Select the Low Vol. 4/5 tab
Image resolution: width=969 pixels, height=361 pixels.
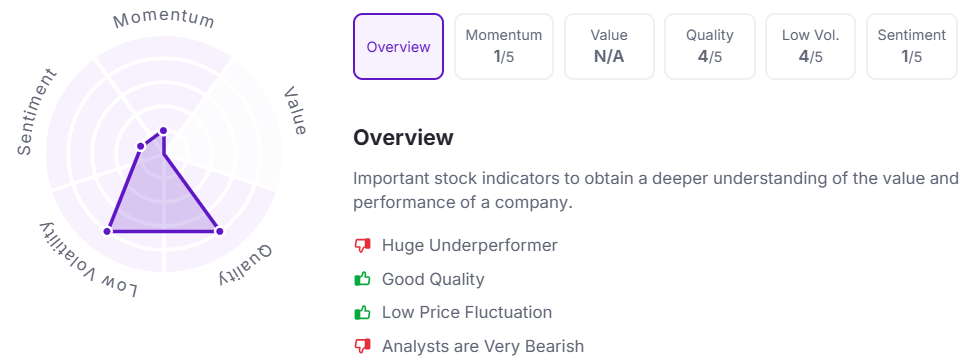pos(810,46)
